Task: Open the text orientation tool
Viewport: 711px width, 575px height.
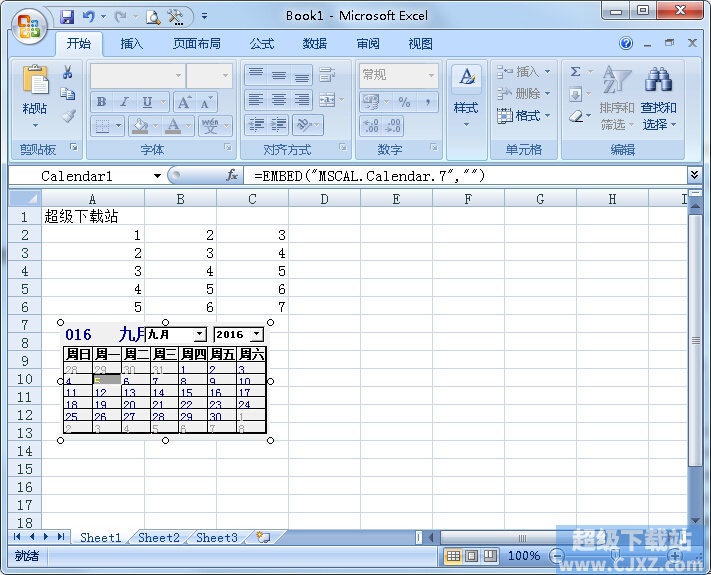Action: click(x=304, y=125)
